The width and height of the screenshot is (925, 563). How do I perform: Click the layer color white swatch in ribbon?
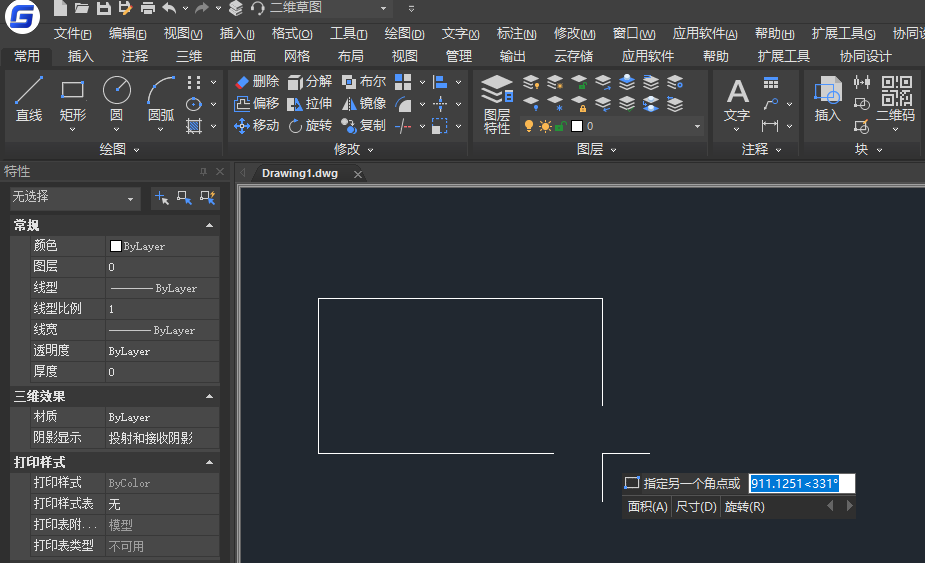click(x=577, y=126)
